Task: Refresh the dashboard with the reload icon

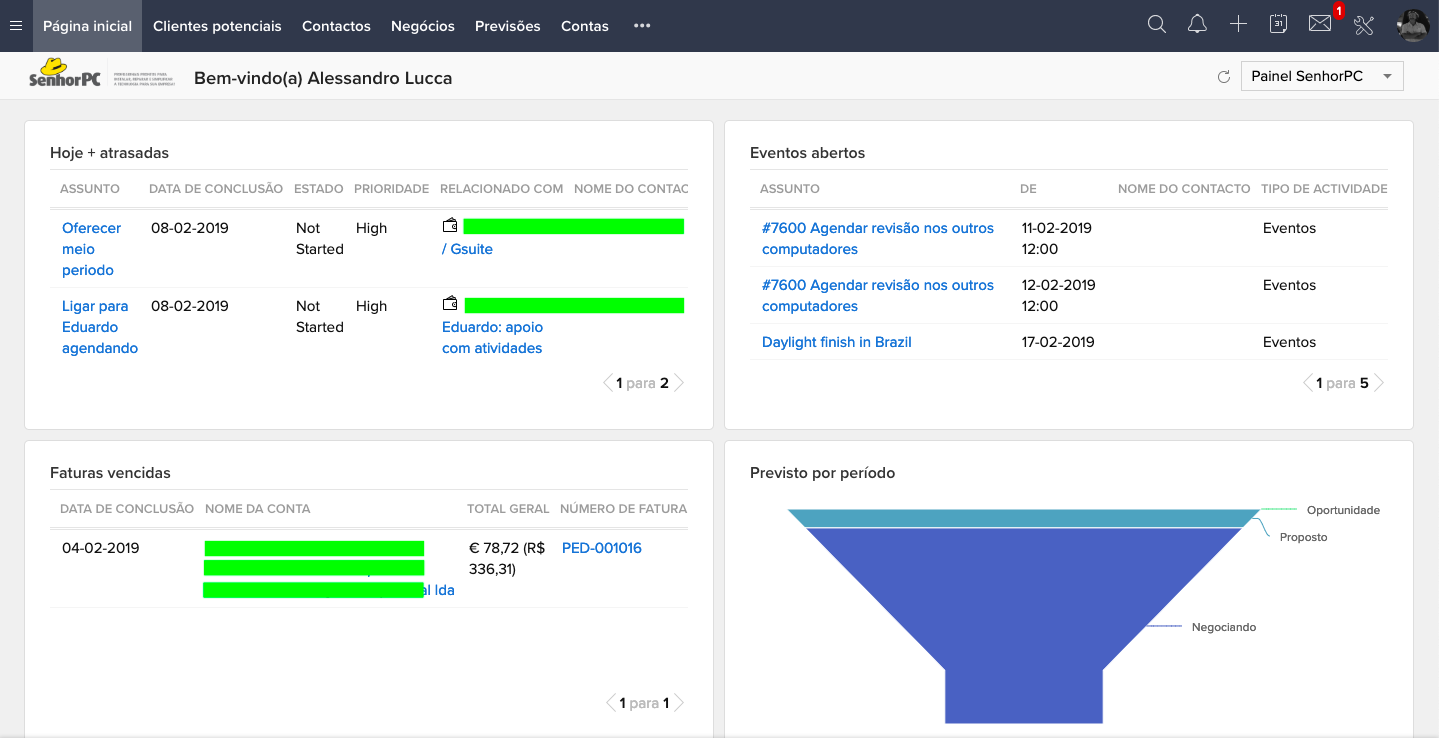Action: click(x=1223, y=77)
